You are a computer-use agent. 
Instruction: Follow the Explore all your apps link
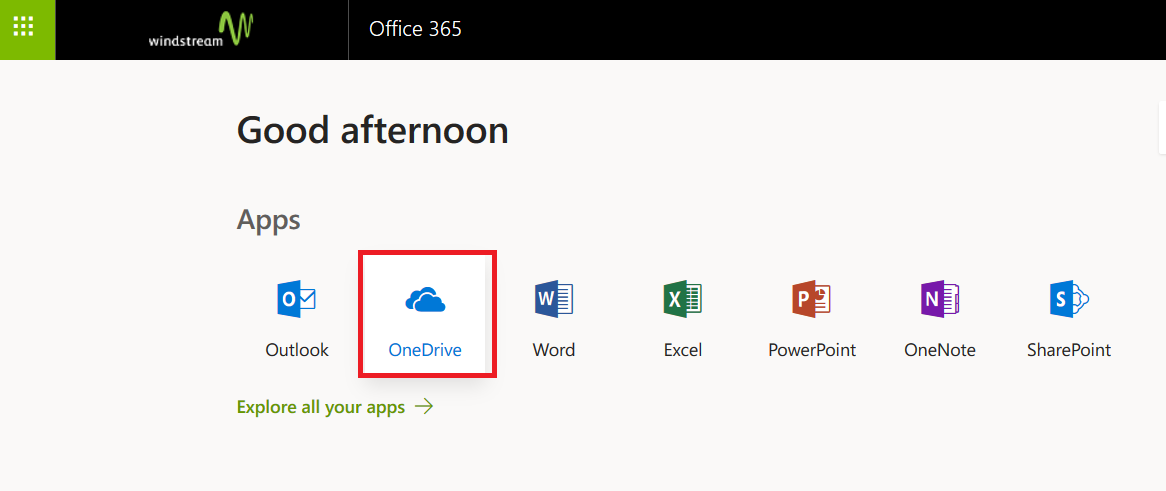(x=321, y=407)
